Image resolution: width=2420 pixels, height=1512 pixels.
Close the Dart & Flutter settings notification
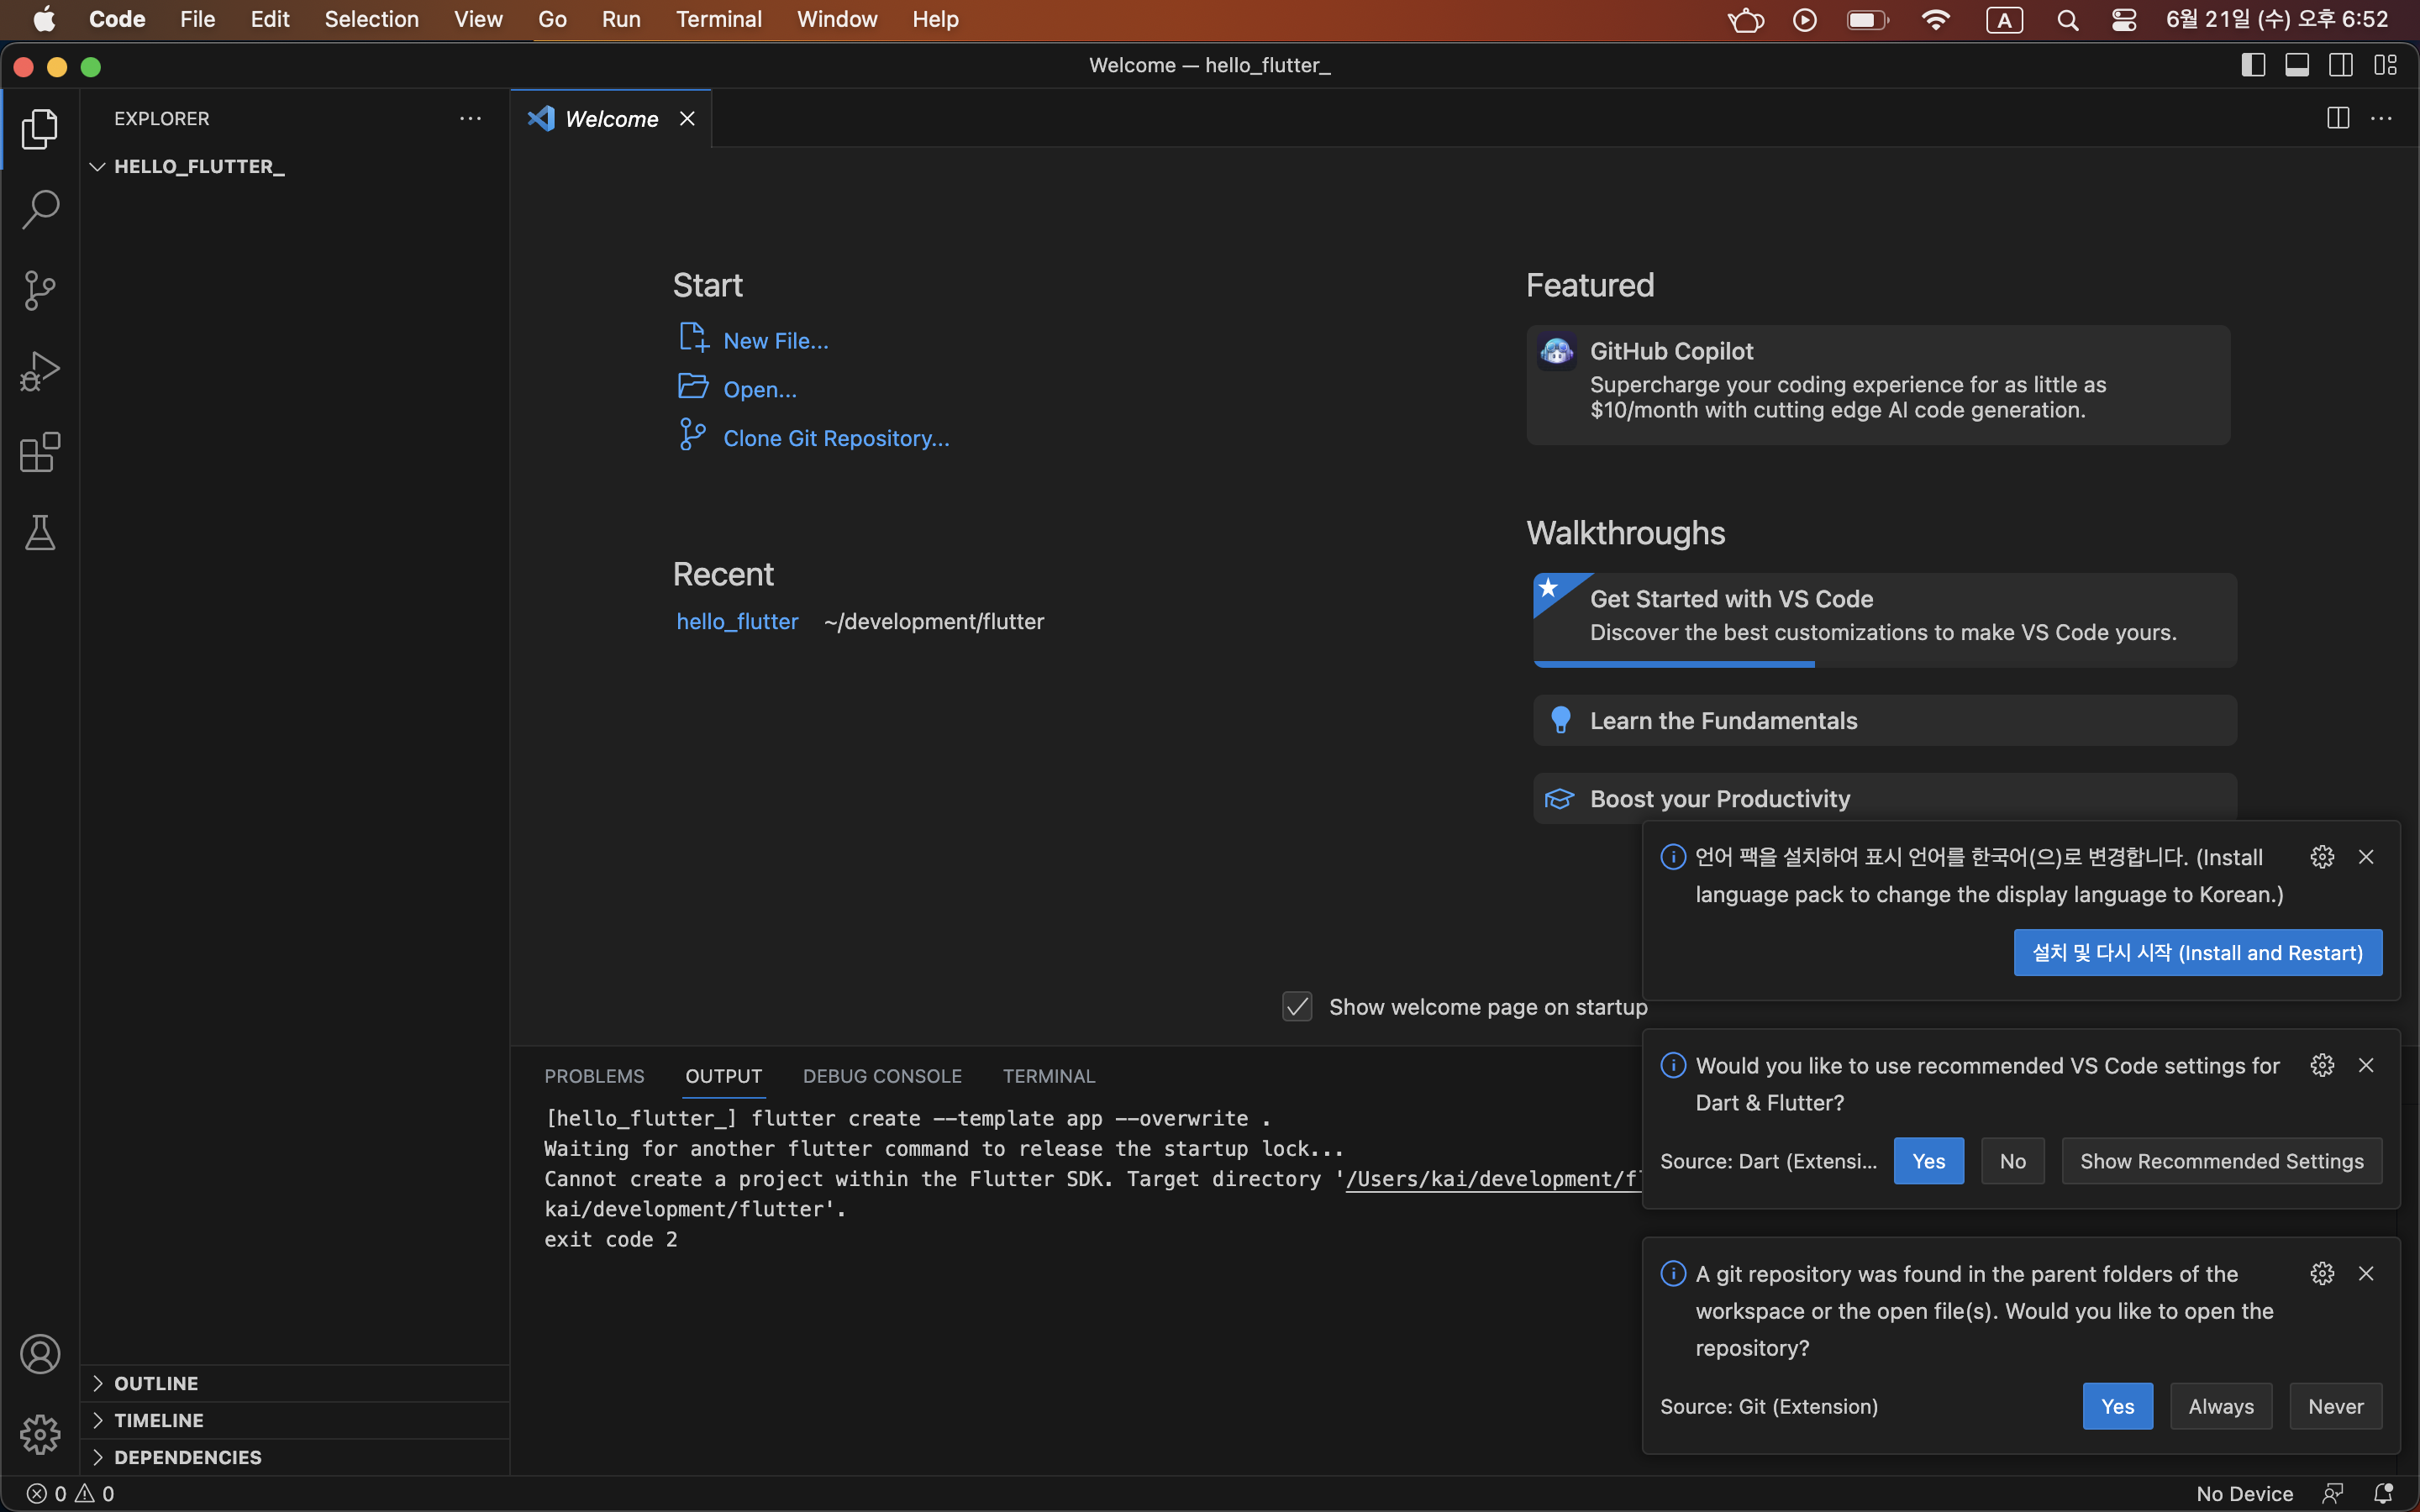point(2366,1065)
